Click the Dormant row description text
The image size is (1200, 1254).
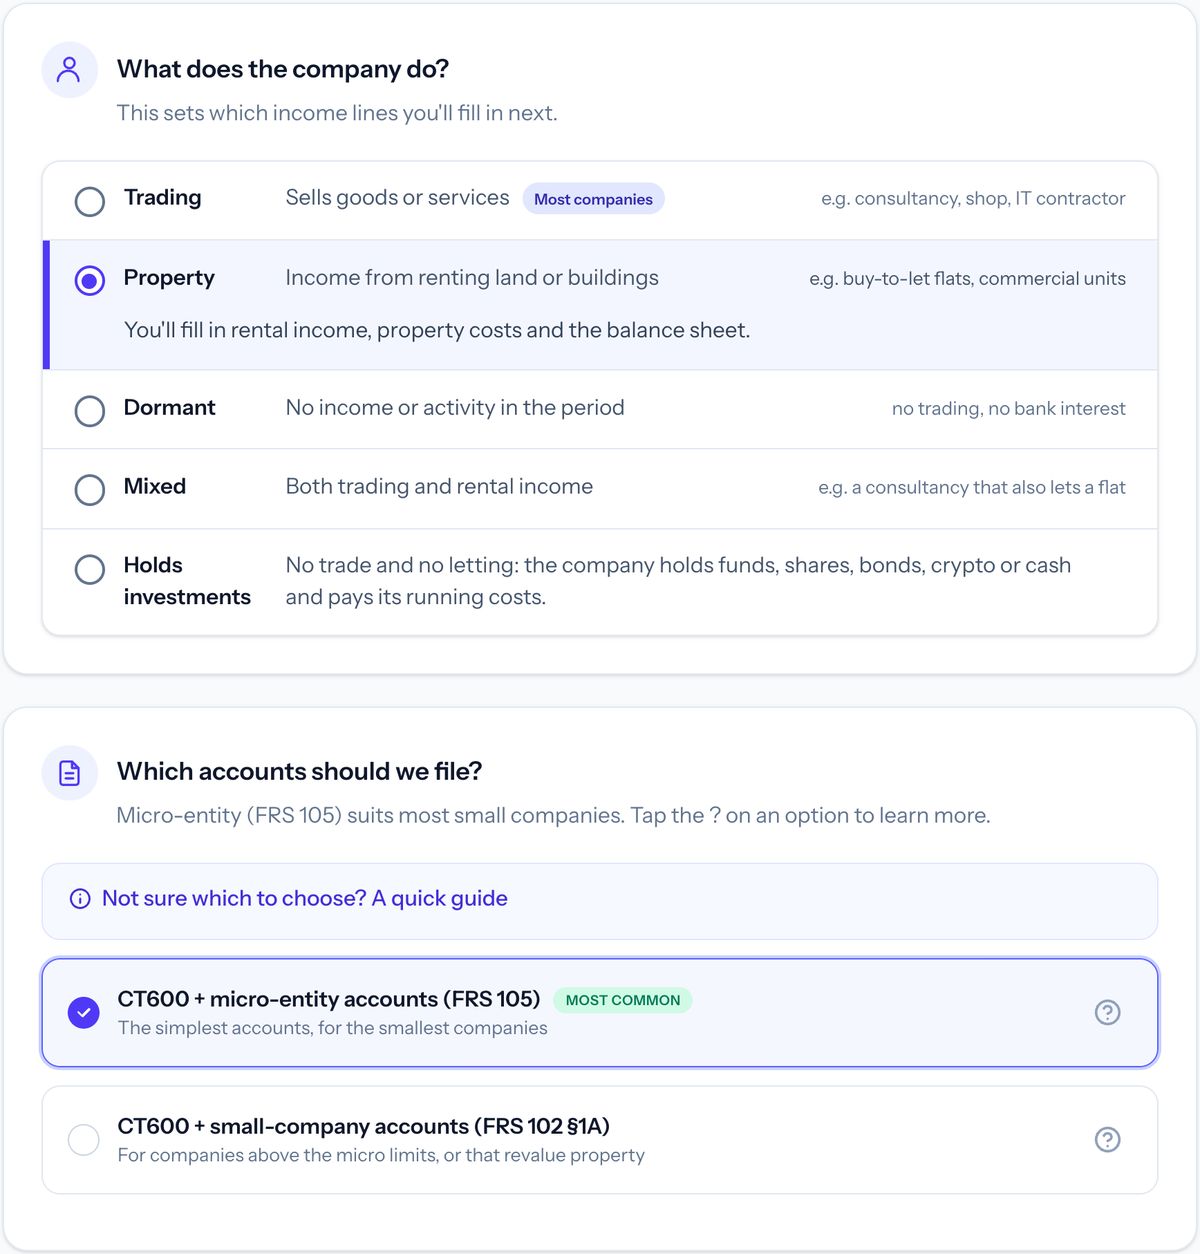click(x=455, y=407)
